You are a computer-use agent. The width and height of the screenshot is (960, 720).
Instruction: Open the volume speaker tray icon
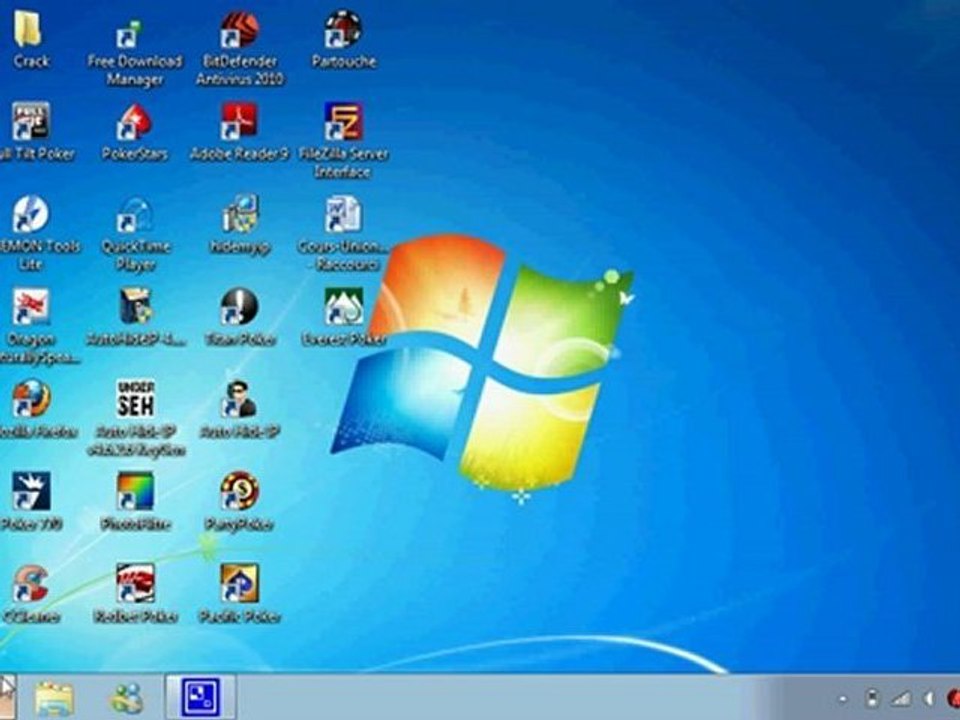point(929,699)
